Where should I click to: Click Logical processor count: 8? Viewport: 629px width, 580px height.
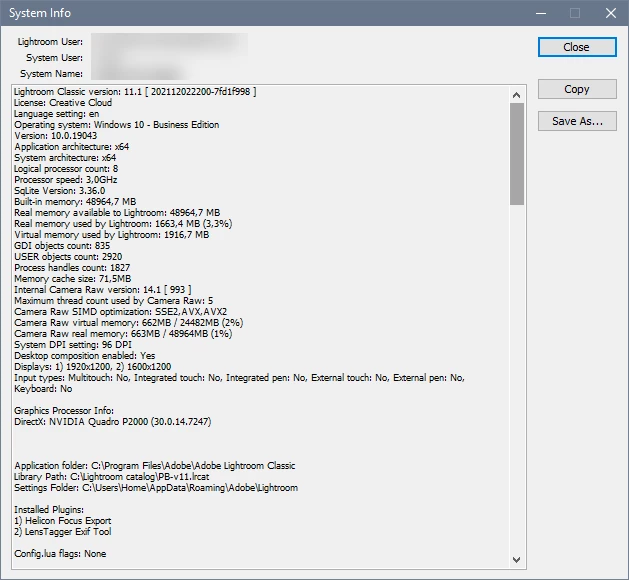pos(66,169)
